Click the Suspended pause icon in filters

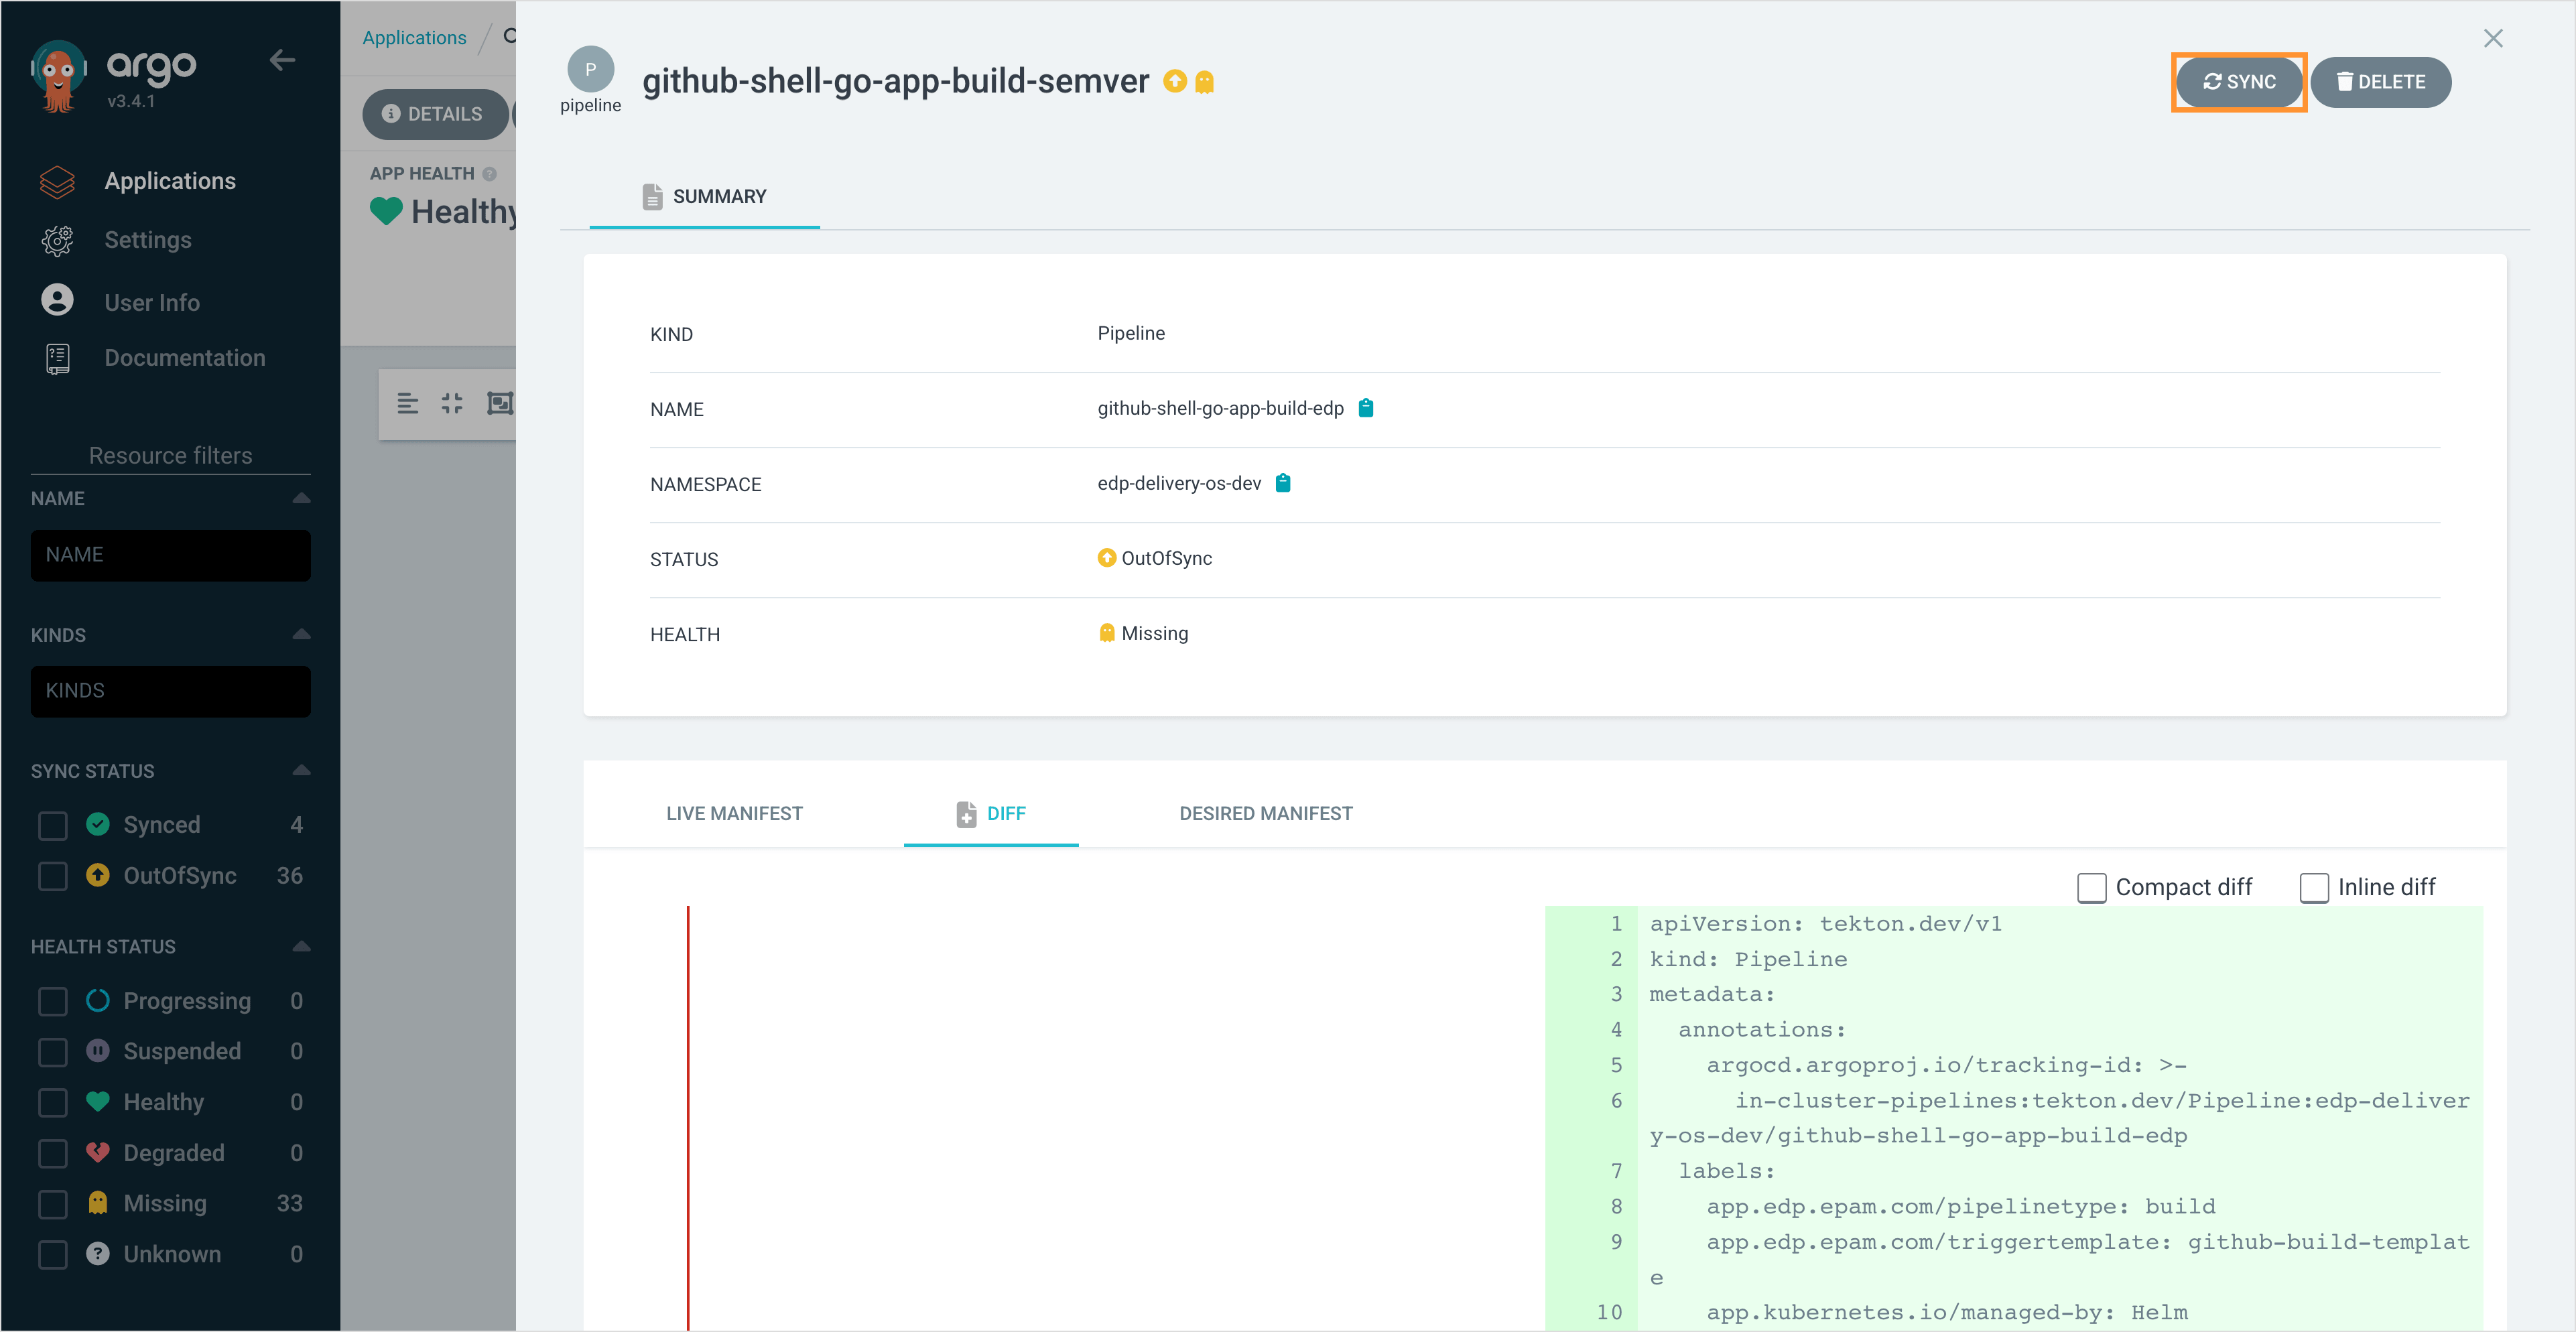98,1051
